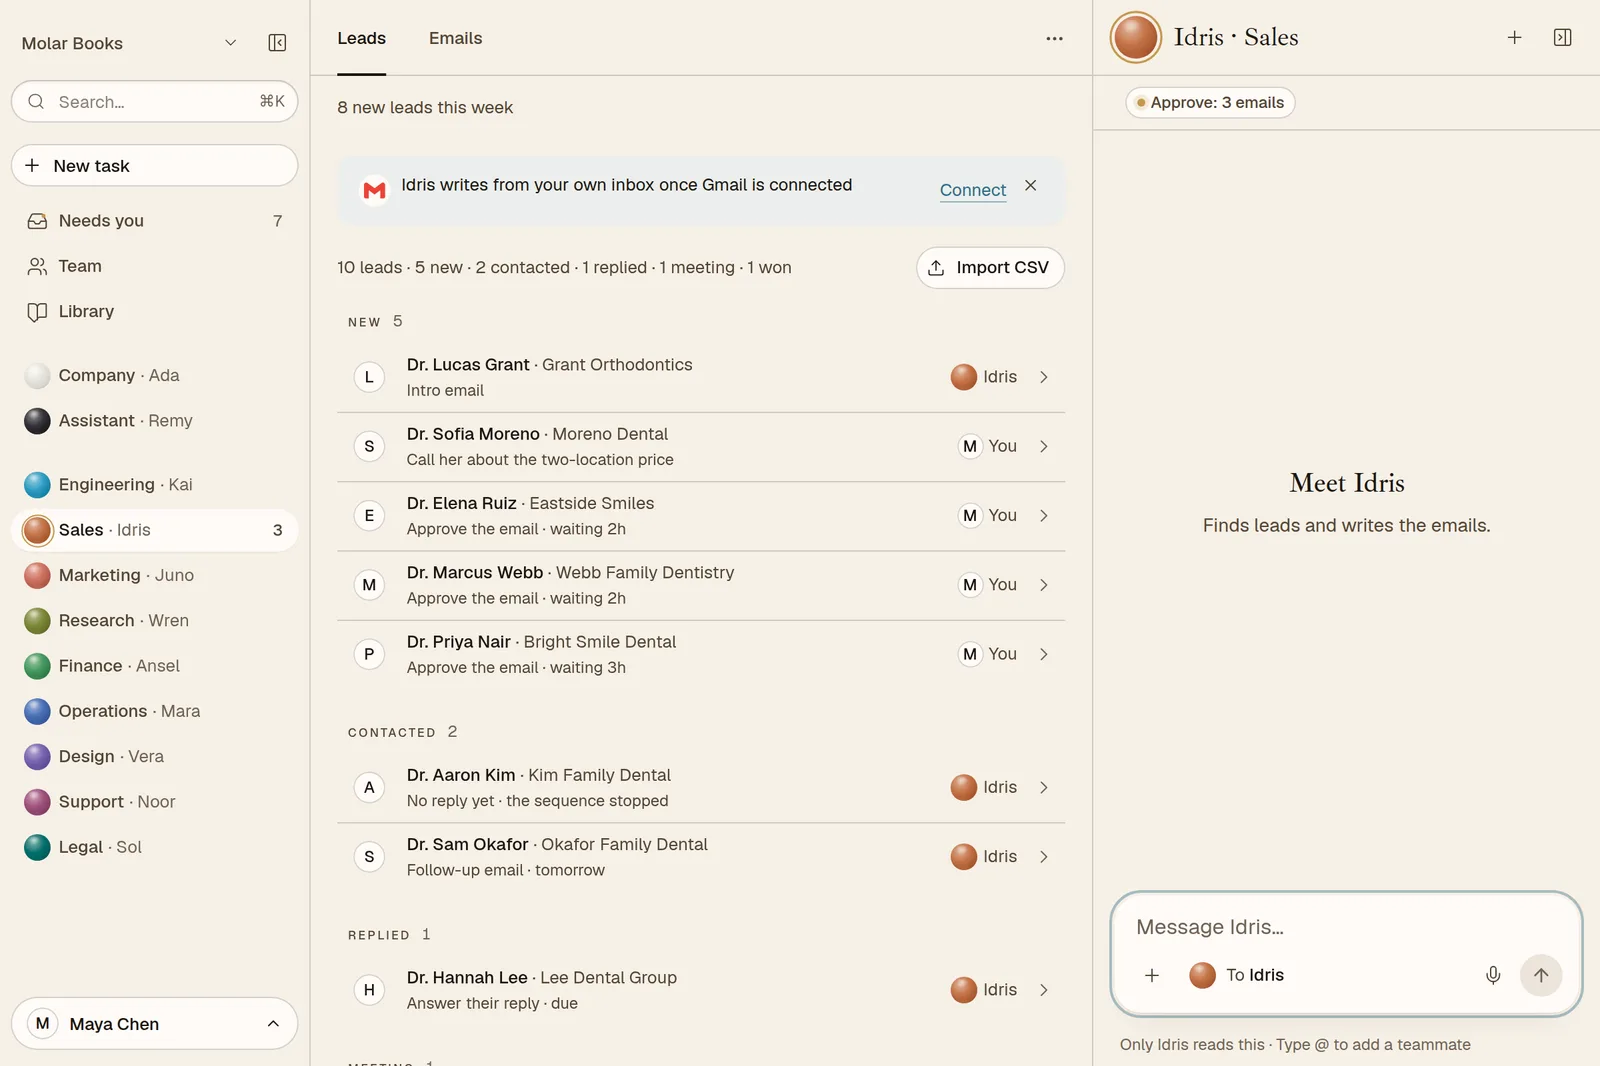The width and height of the screenshot is (1600, 1066).
Task: Send message with the arrow button
Action: (1541, 975)
